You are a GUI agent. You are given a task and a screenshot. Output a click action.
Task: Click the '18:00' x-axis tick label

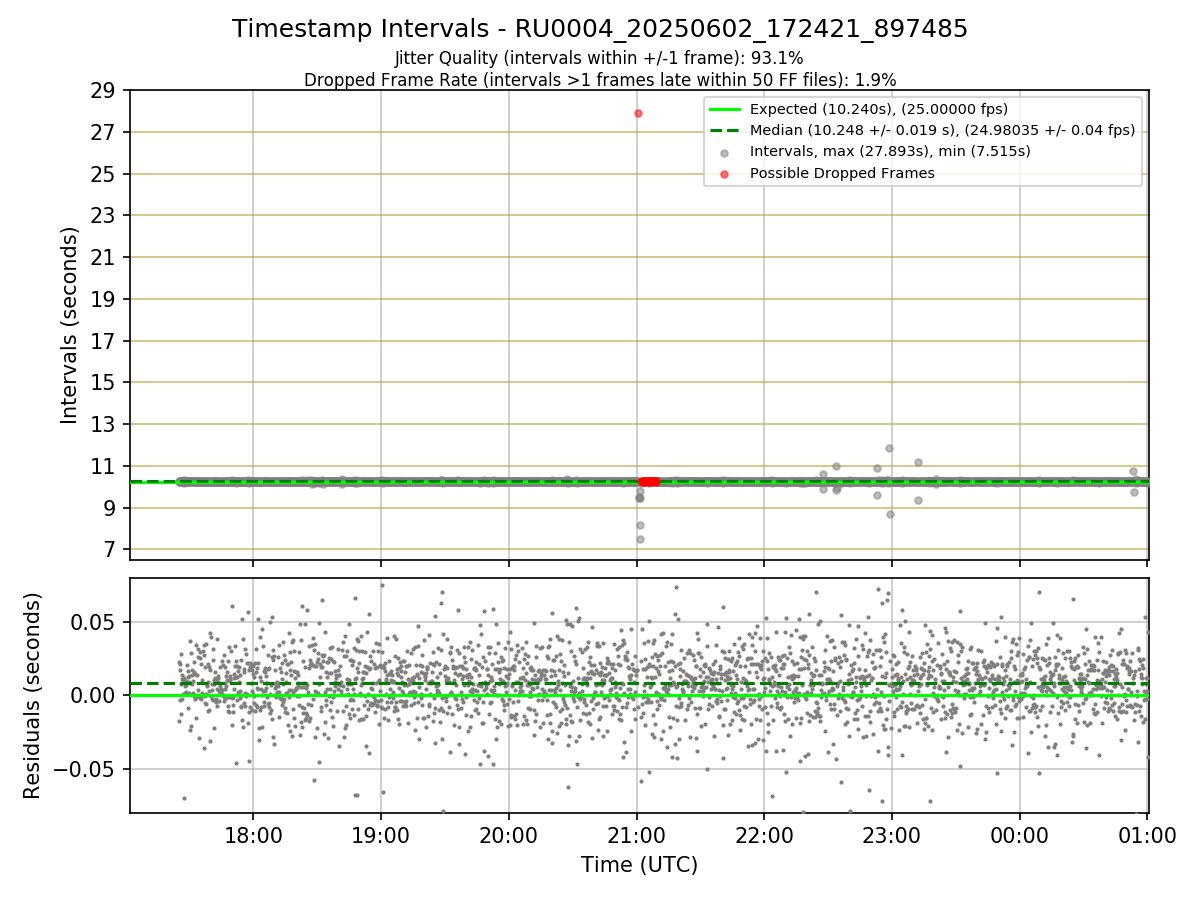point(252,835)
